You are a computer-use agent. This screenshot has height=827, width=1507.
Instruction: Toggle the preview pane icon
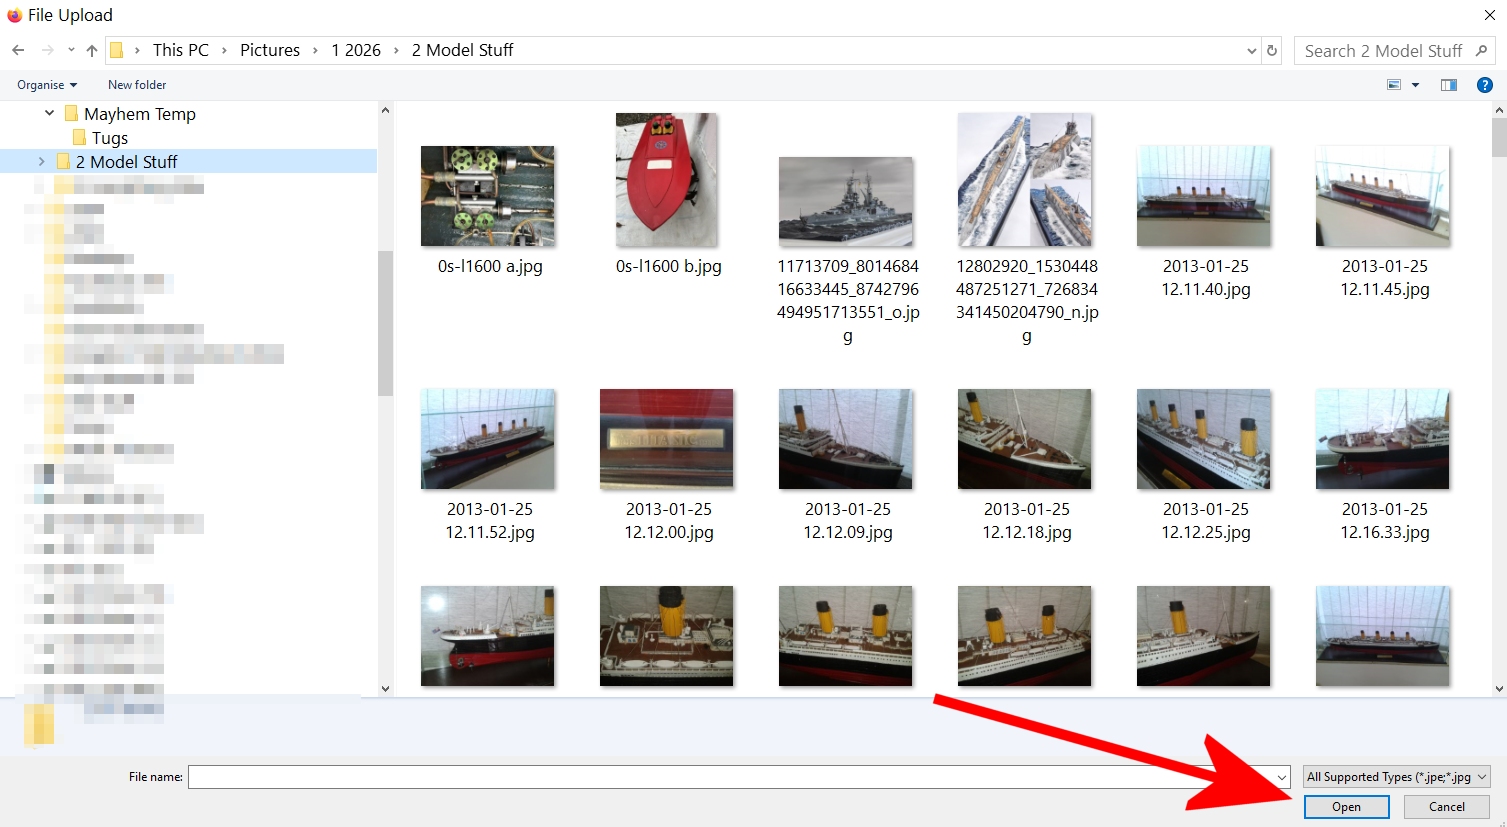pyautogui.click(x=1448, y=85)
